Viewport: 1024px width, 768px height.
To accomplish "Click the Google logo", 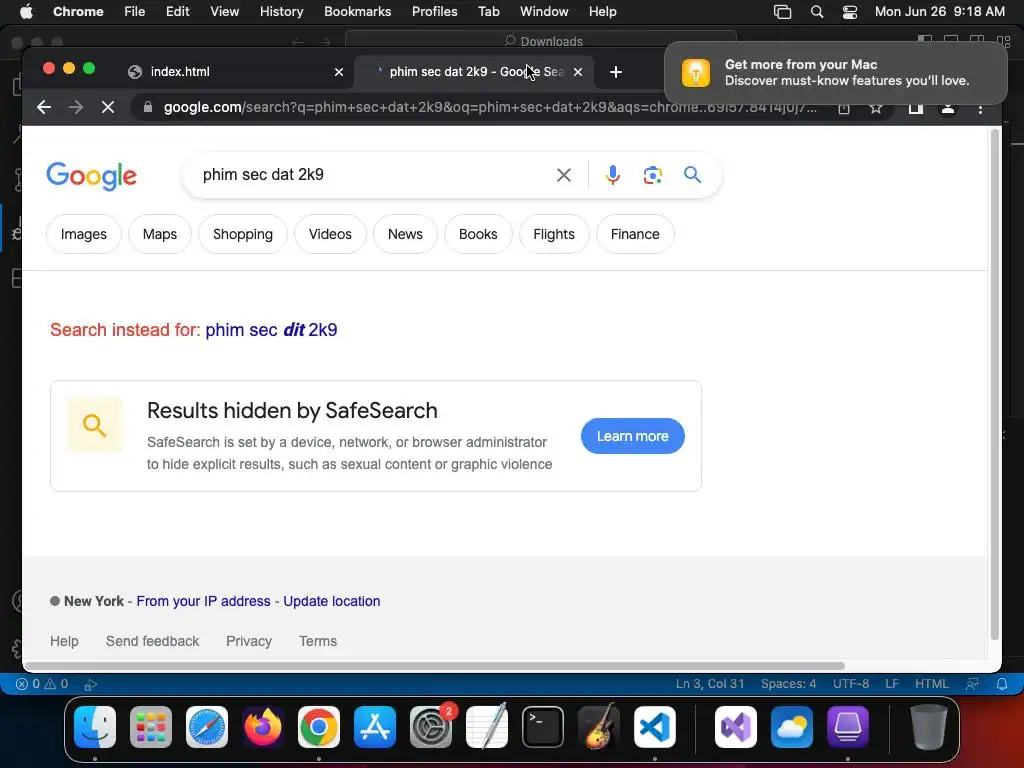I will 91,176.
